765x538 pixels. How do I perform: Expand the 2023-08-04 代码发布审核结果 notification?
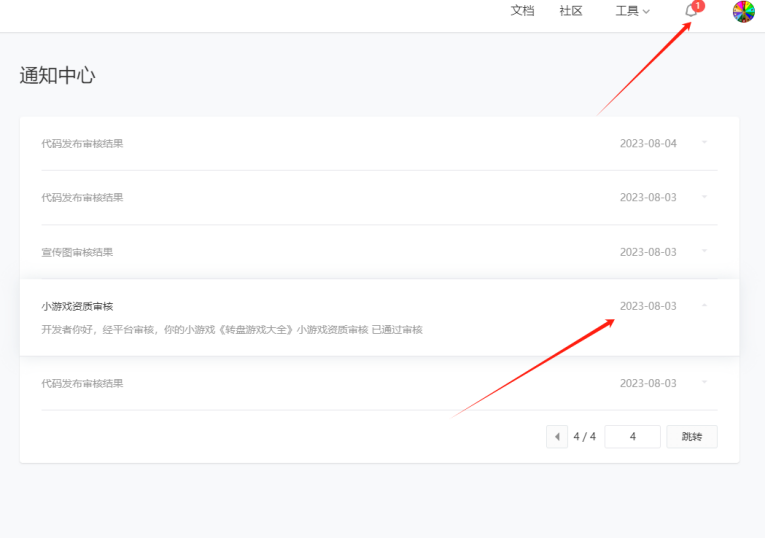coord(704,143)
